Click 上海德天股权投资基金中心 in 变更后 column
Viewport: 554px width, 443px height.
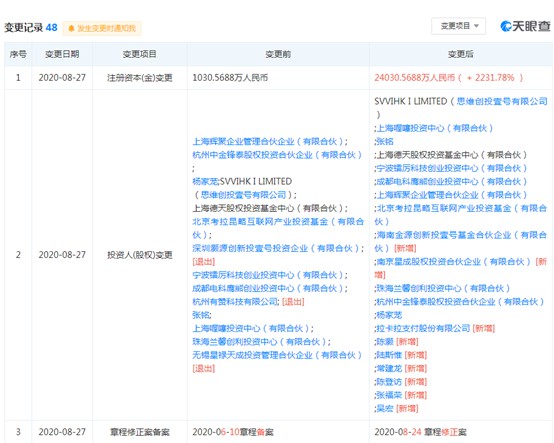tap(452, 155)
